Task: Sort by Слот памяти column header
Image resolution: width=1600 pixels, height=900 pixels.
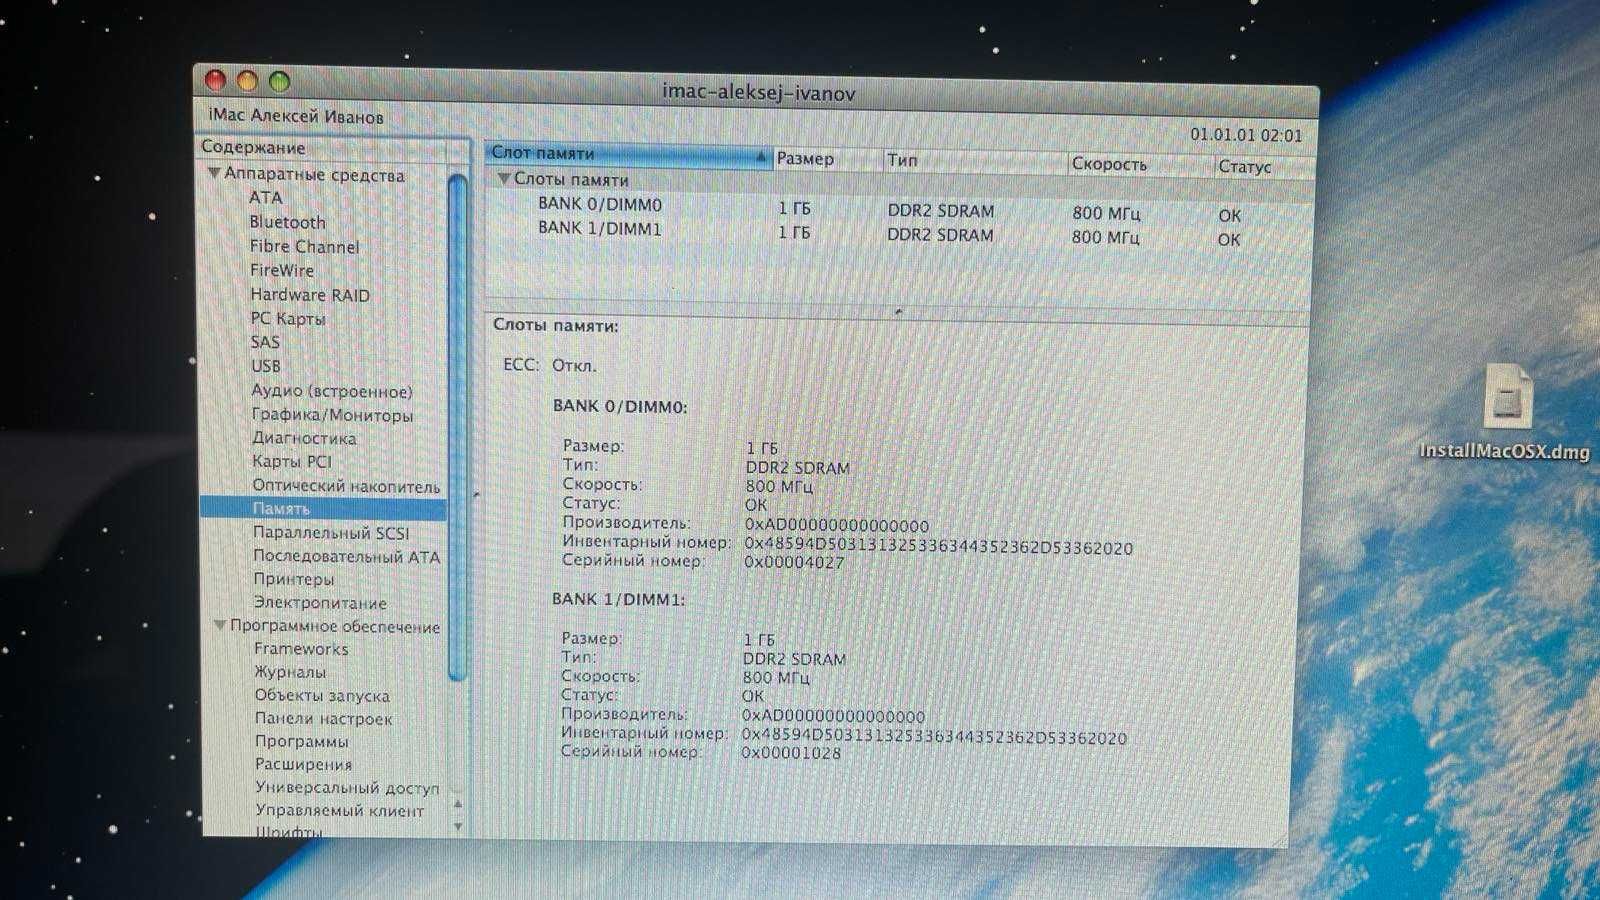Action: 628,154
